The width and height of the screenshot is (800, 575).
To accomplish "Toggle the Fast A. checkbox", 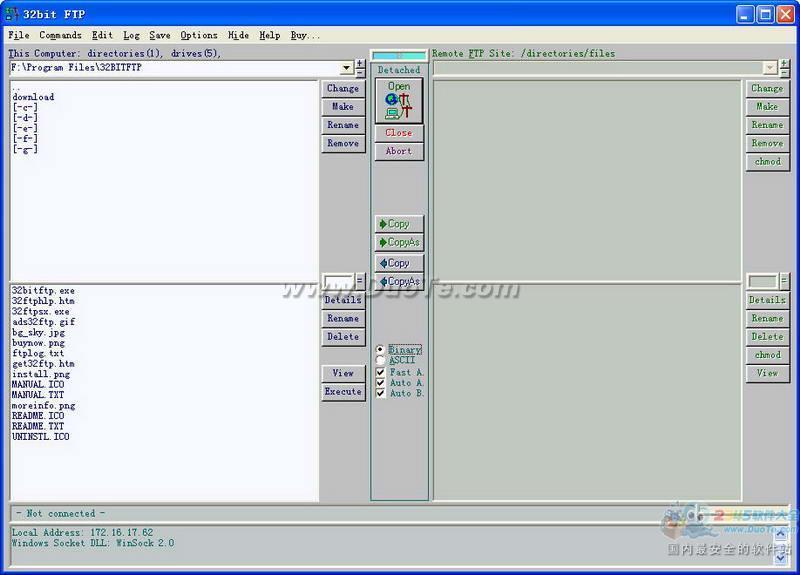I will (x=381, y=372).
